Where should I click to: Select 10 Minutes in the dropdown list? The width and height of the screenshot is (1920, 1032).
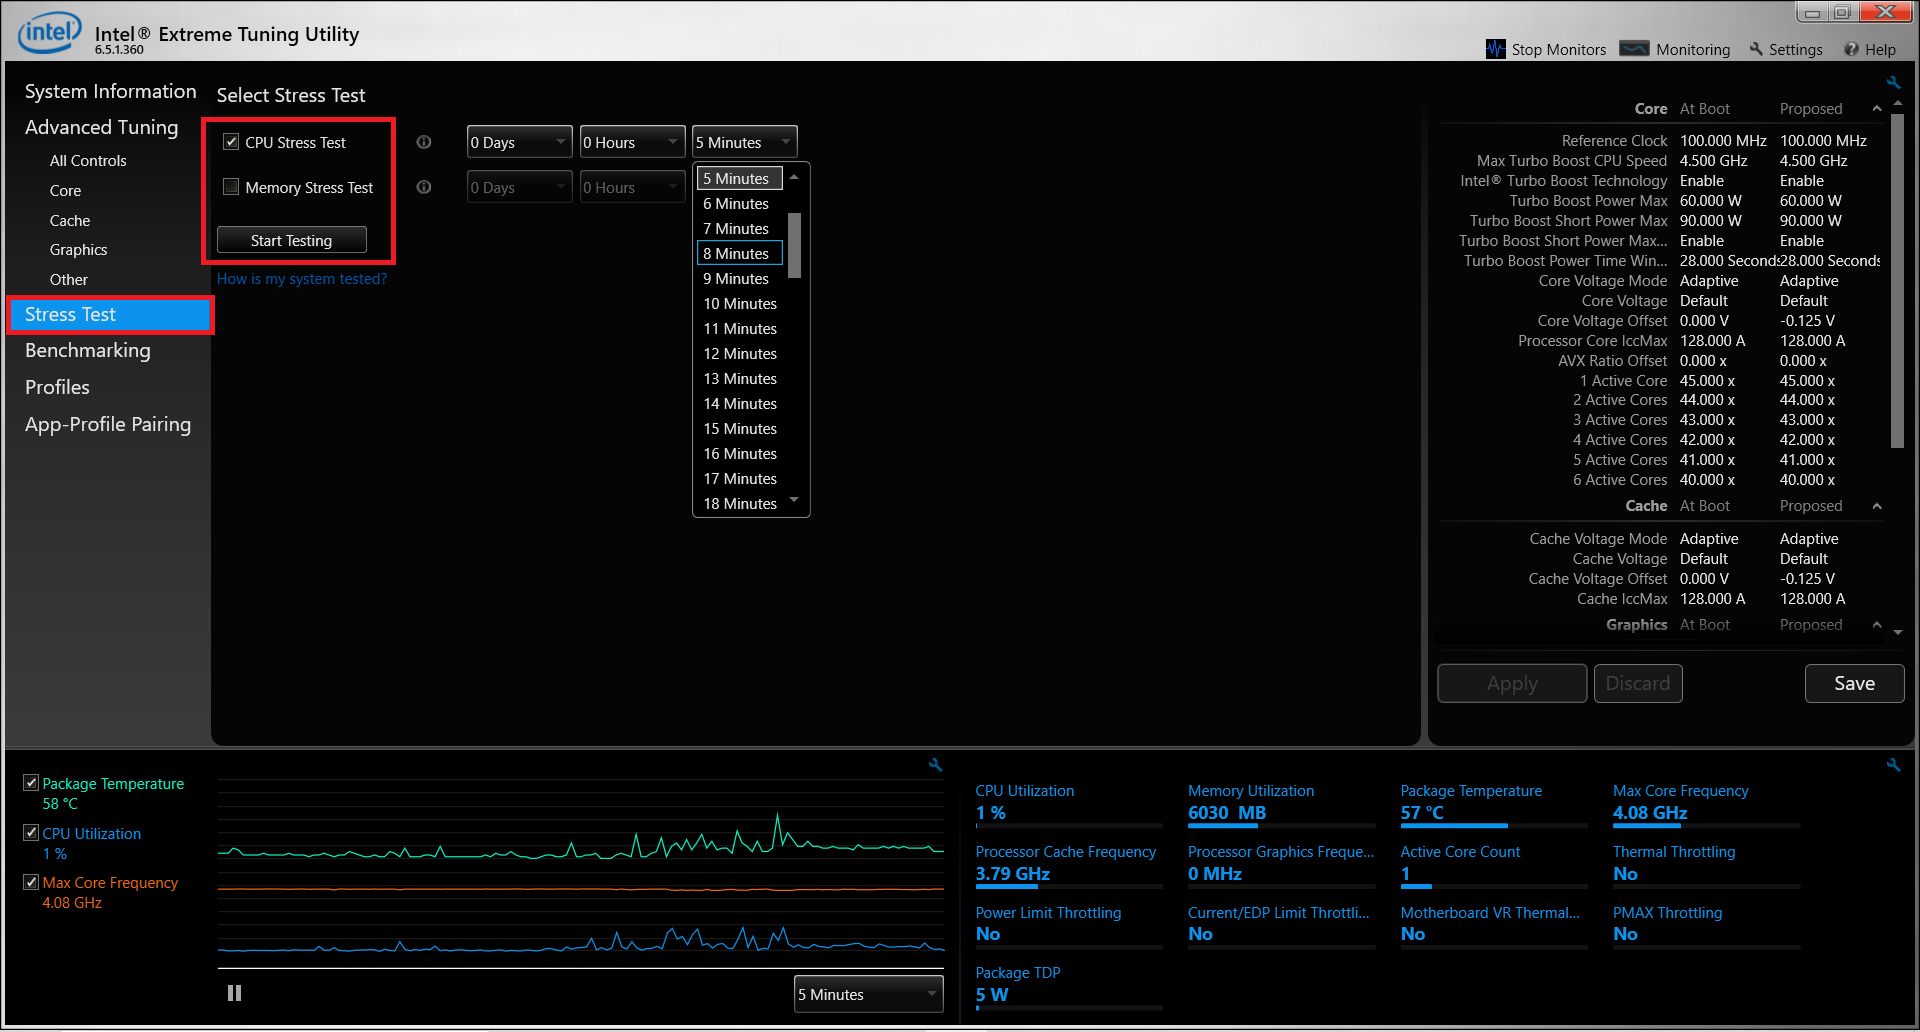coord(740,303)
